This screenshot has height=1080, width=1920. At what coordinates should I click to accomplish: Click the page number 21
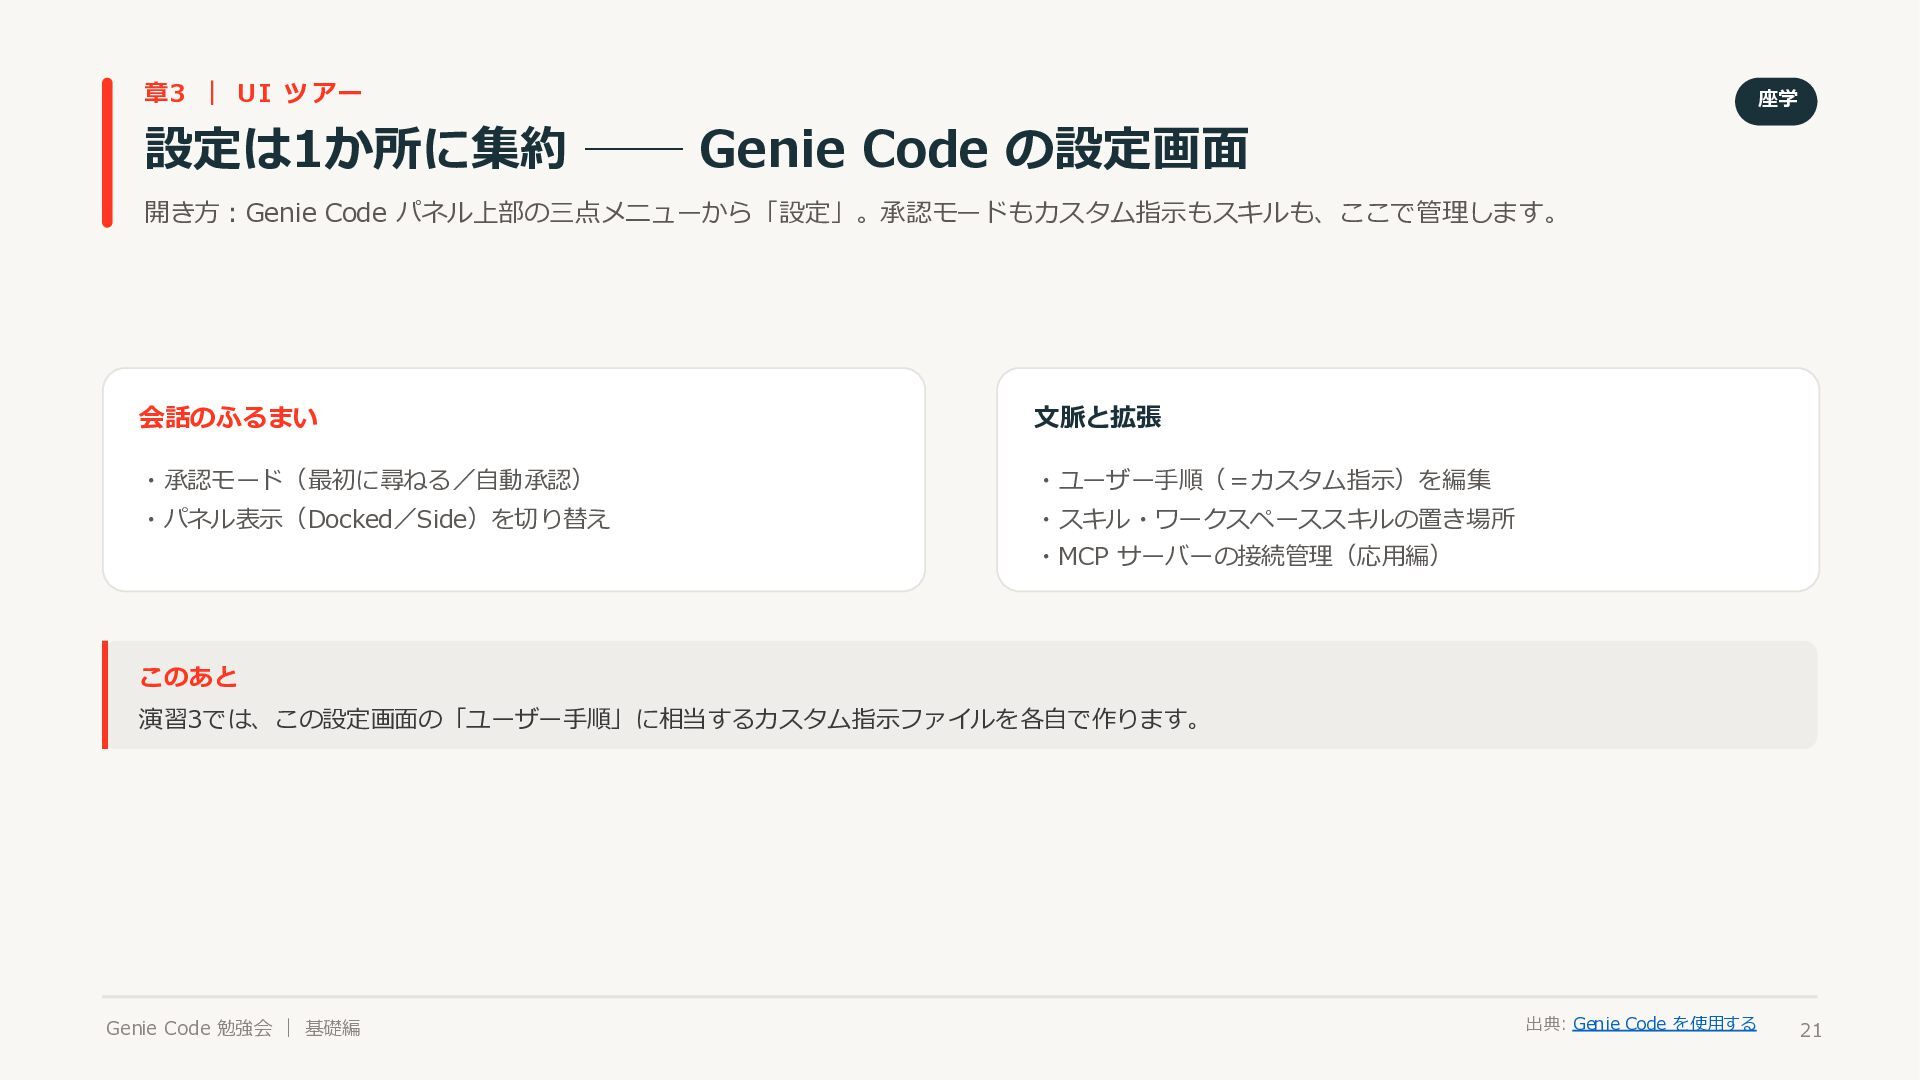point(1810,1030)
